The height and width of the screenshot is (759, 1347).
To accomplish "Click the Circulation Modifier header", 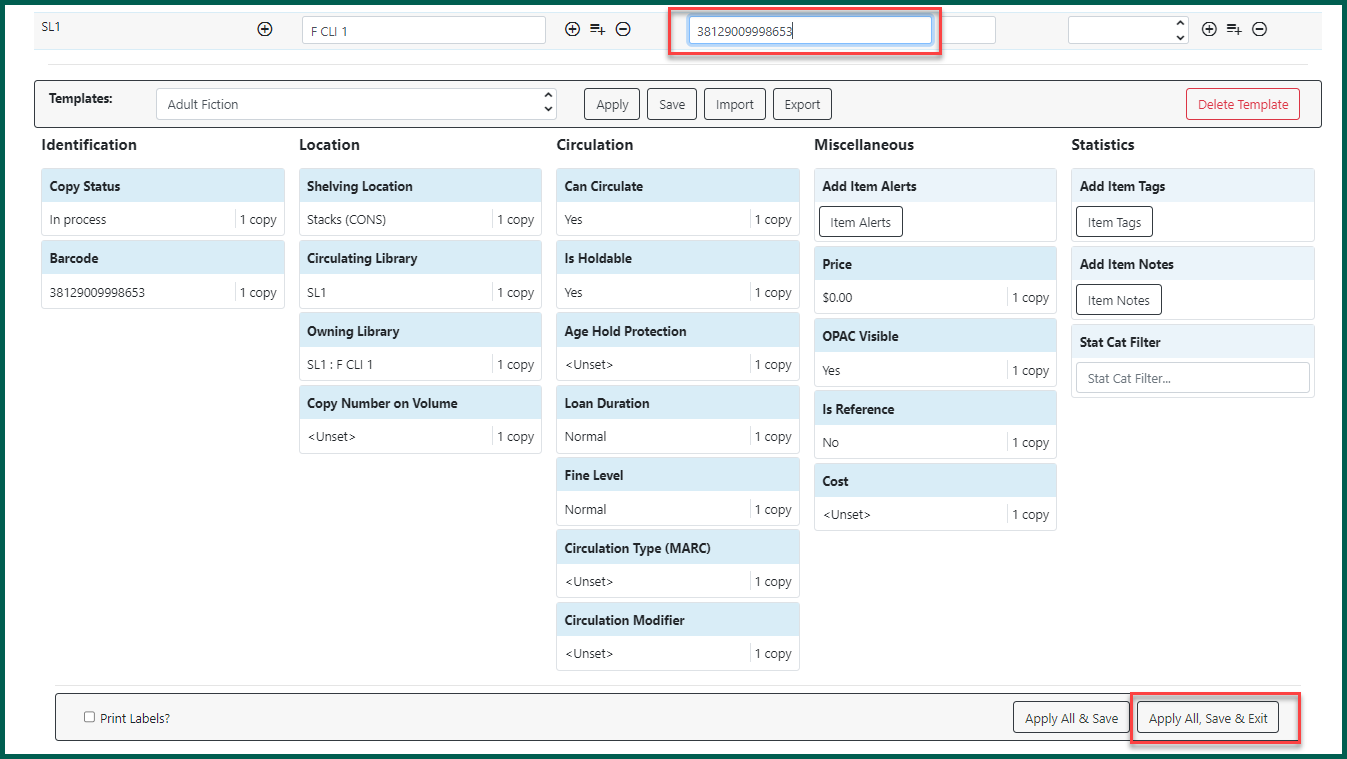I will [x=678, y=620].
